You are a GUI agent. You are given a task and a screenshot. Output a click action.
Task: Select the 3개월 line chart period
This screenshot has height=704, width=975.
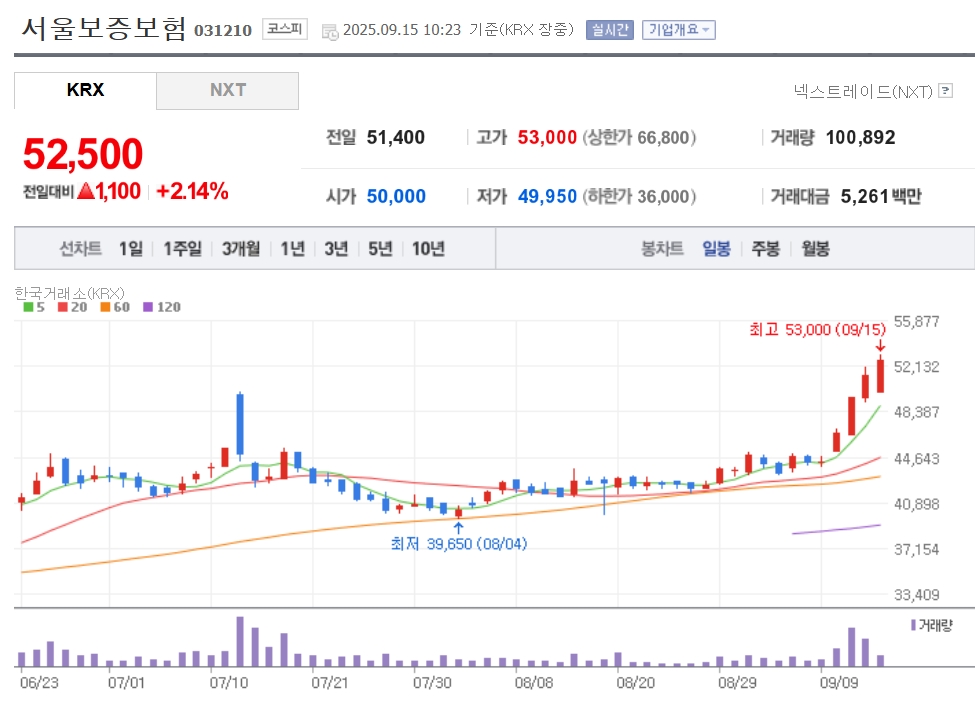[x=241, y=249]
